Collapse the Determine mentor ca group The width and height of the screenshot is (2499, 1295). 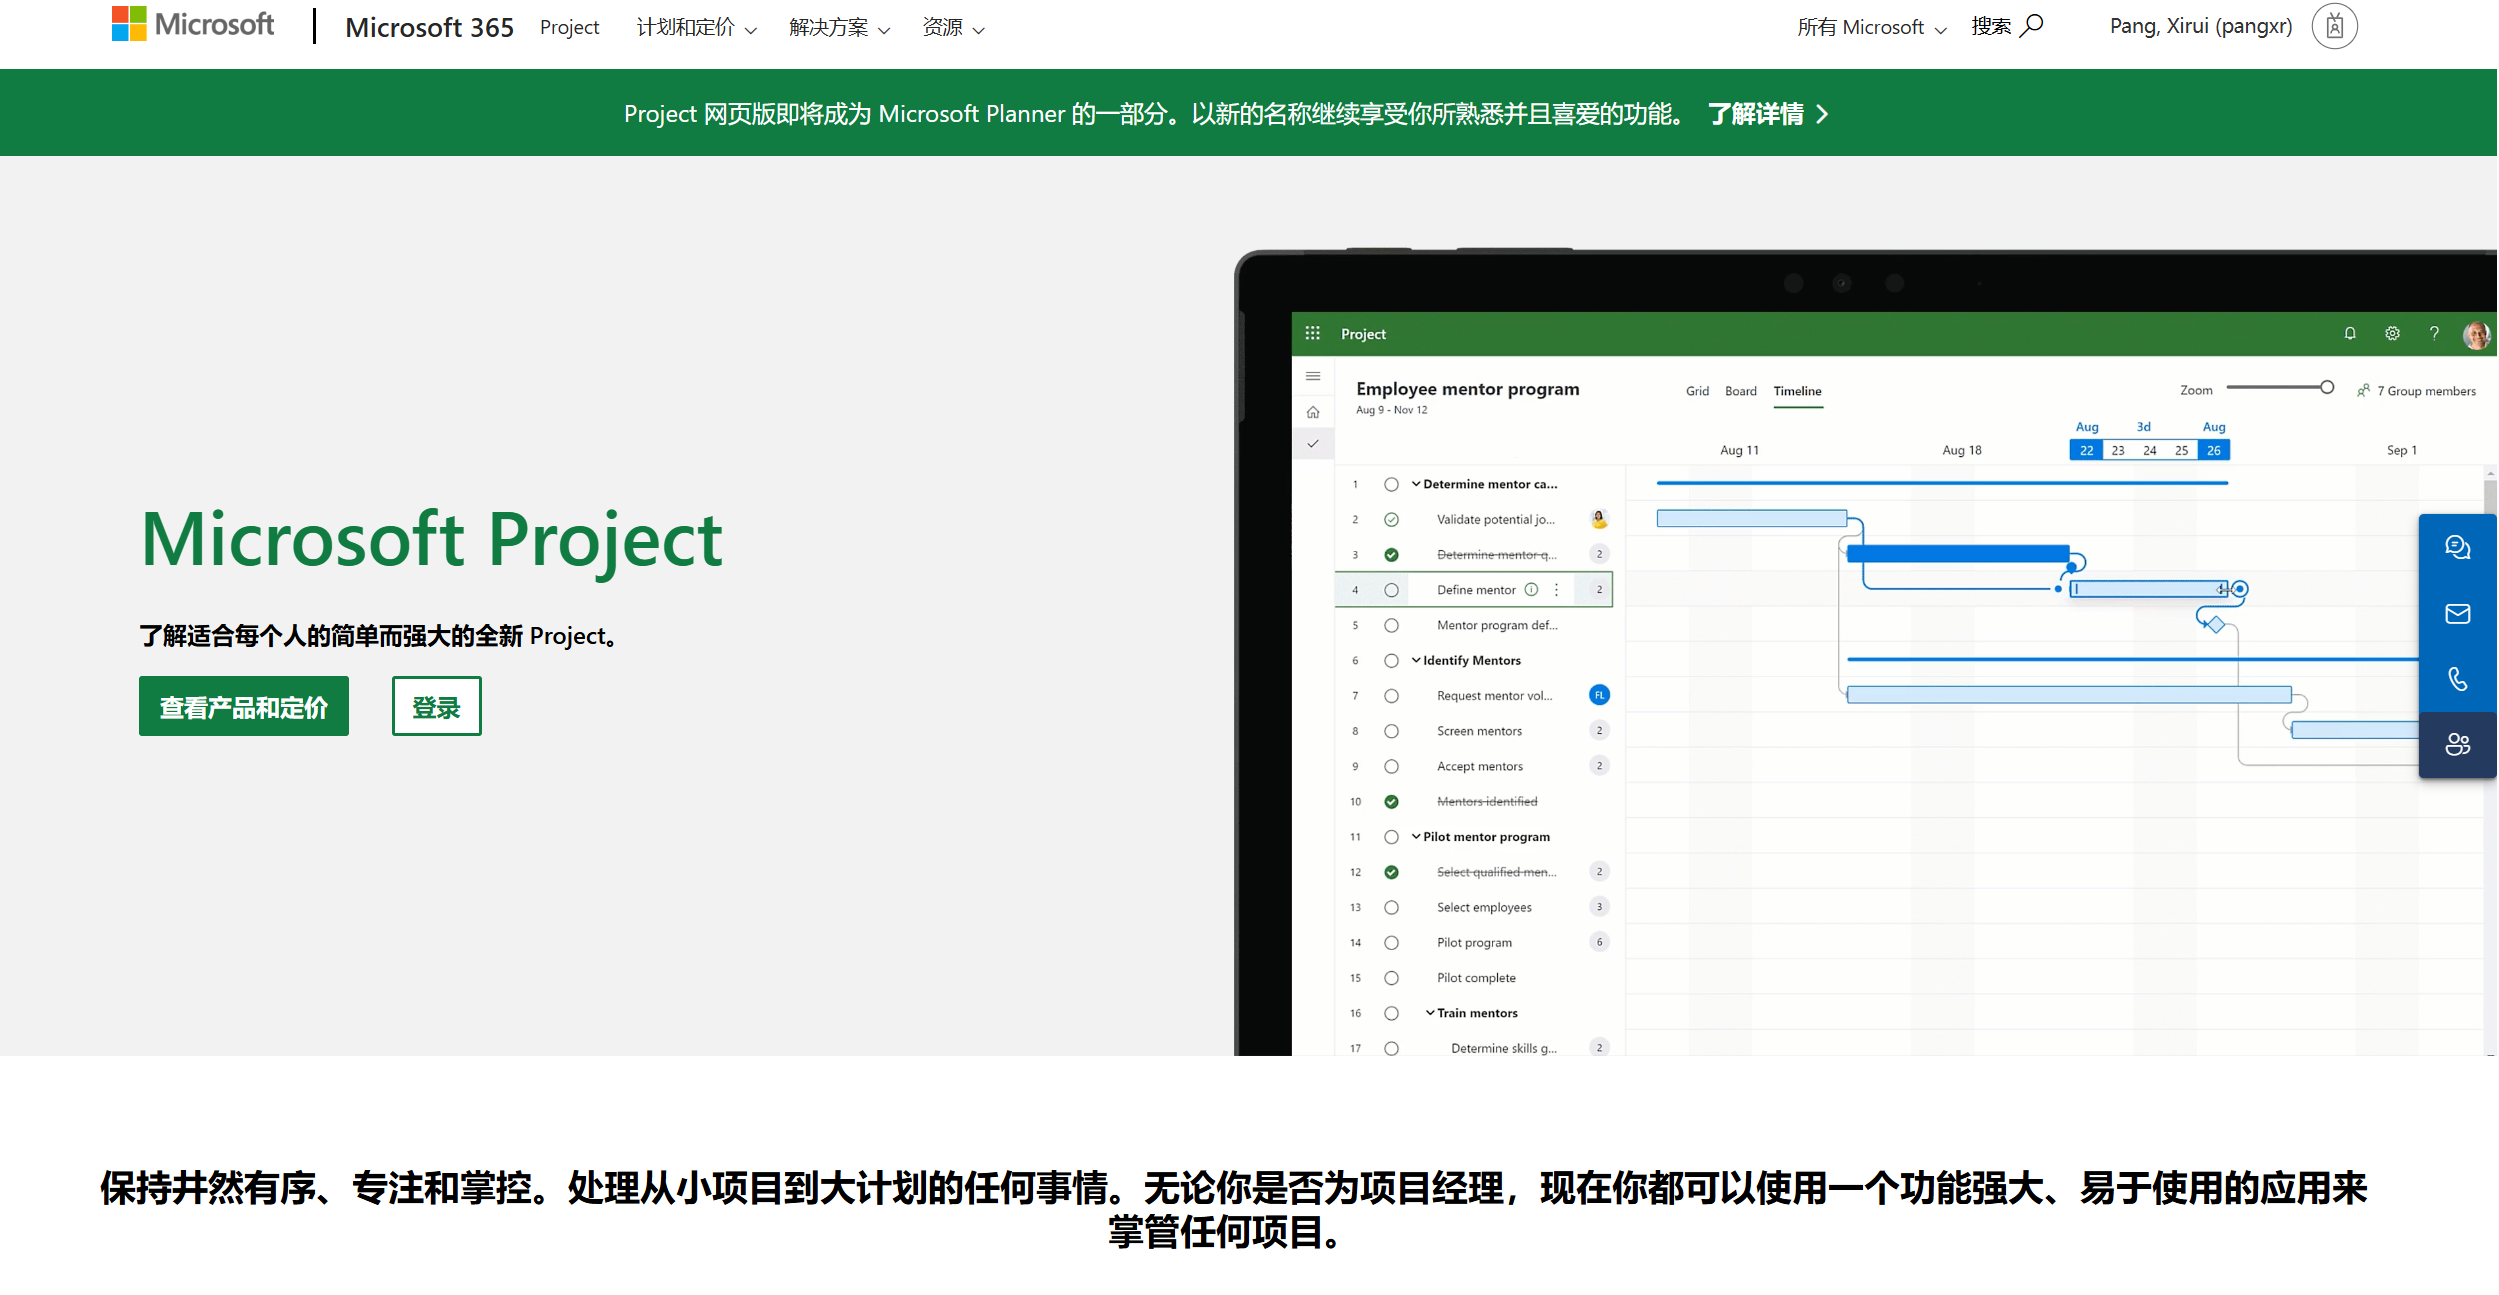point(1416,483)
